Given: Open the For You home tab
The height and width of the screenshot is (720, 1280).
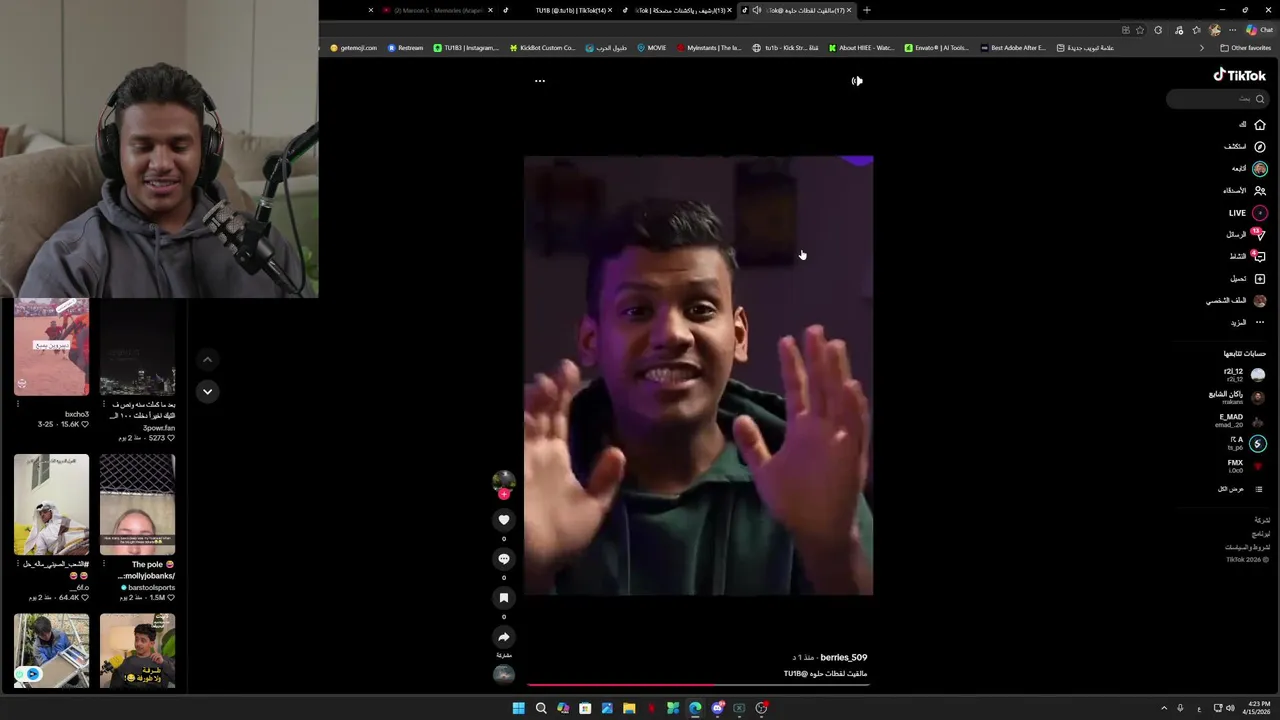Looking at the screenshot, I should click(x=1252, y=125).
